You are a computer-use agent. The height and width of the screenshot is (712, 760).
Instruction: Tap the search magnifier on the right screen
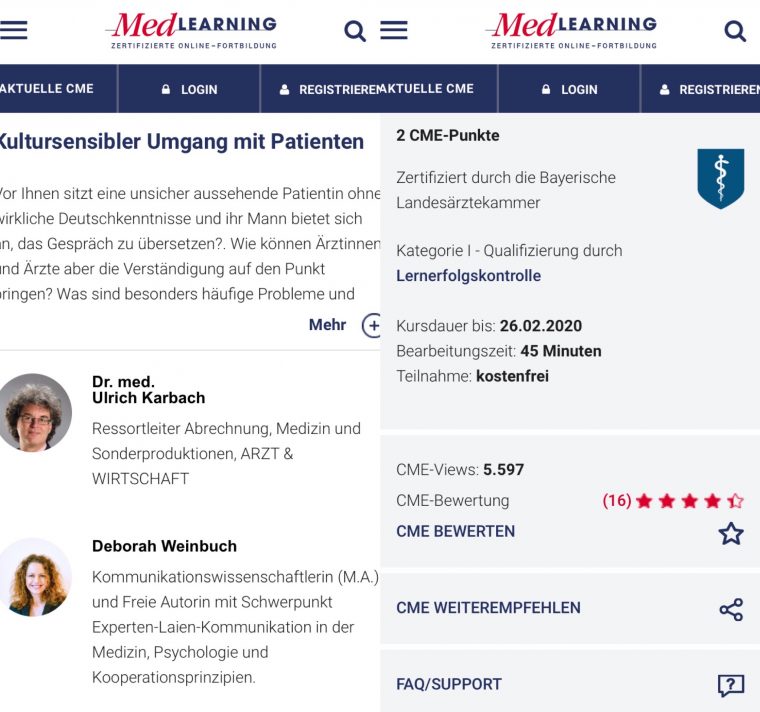pos(735,31)
